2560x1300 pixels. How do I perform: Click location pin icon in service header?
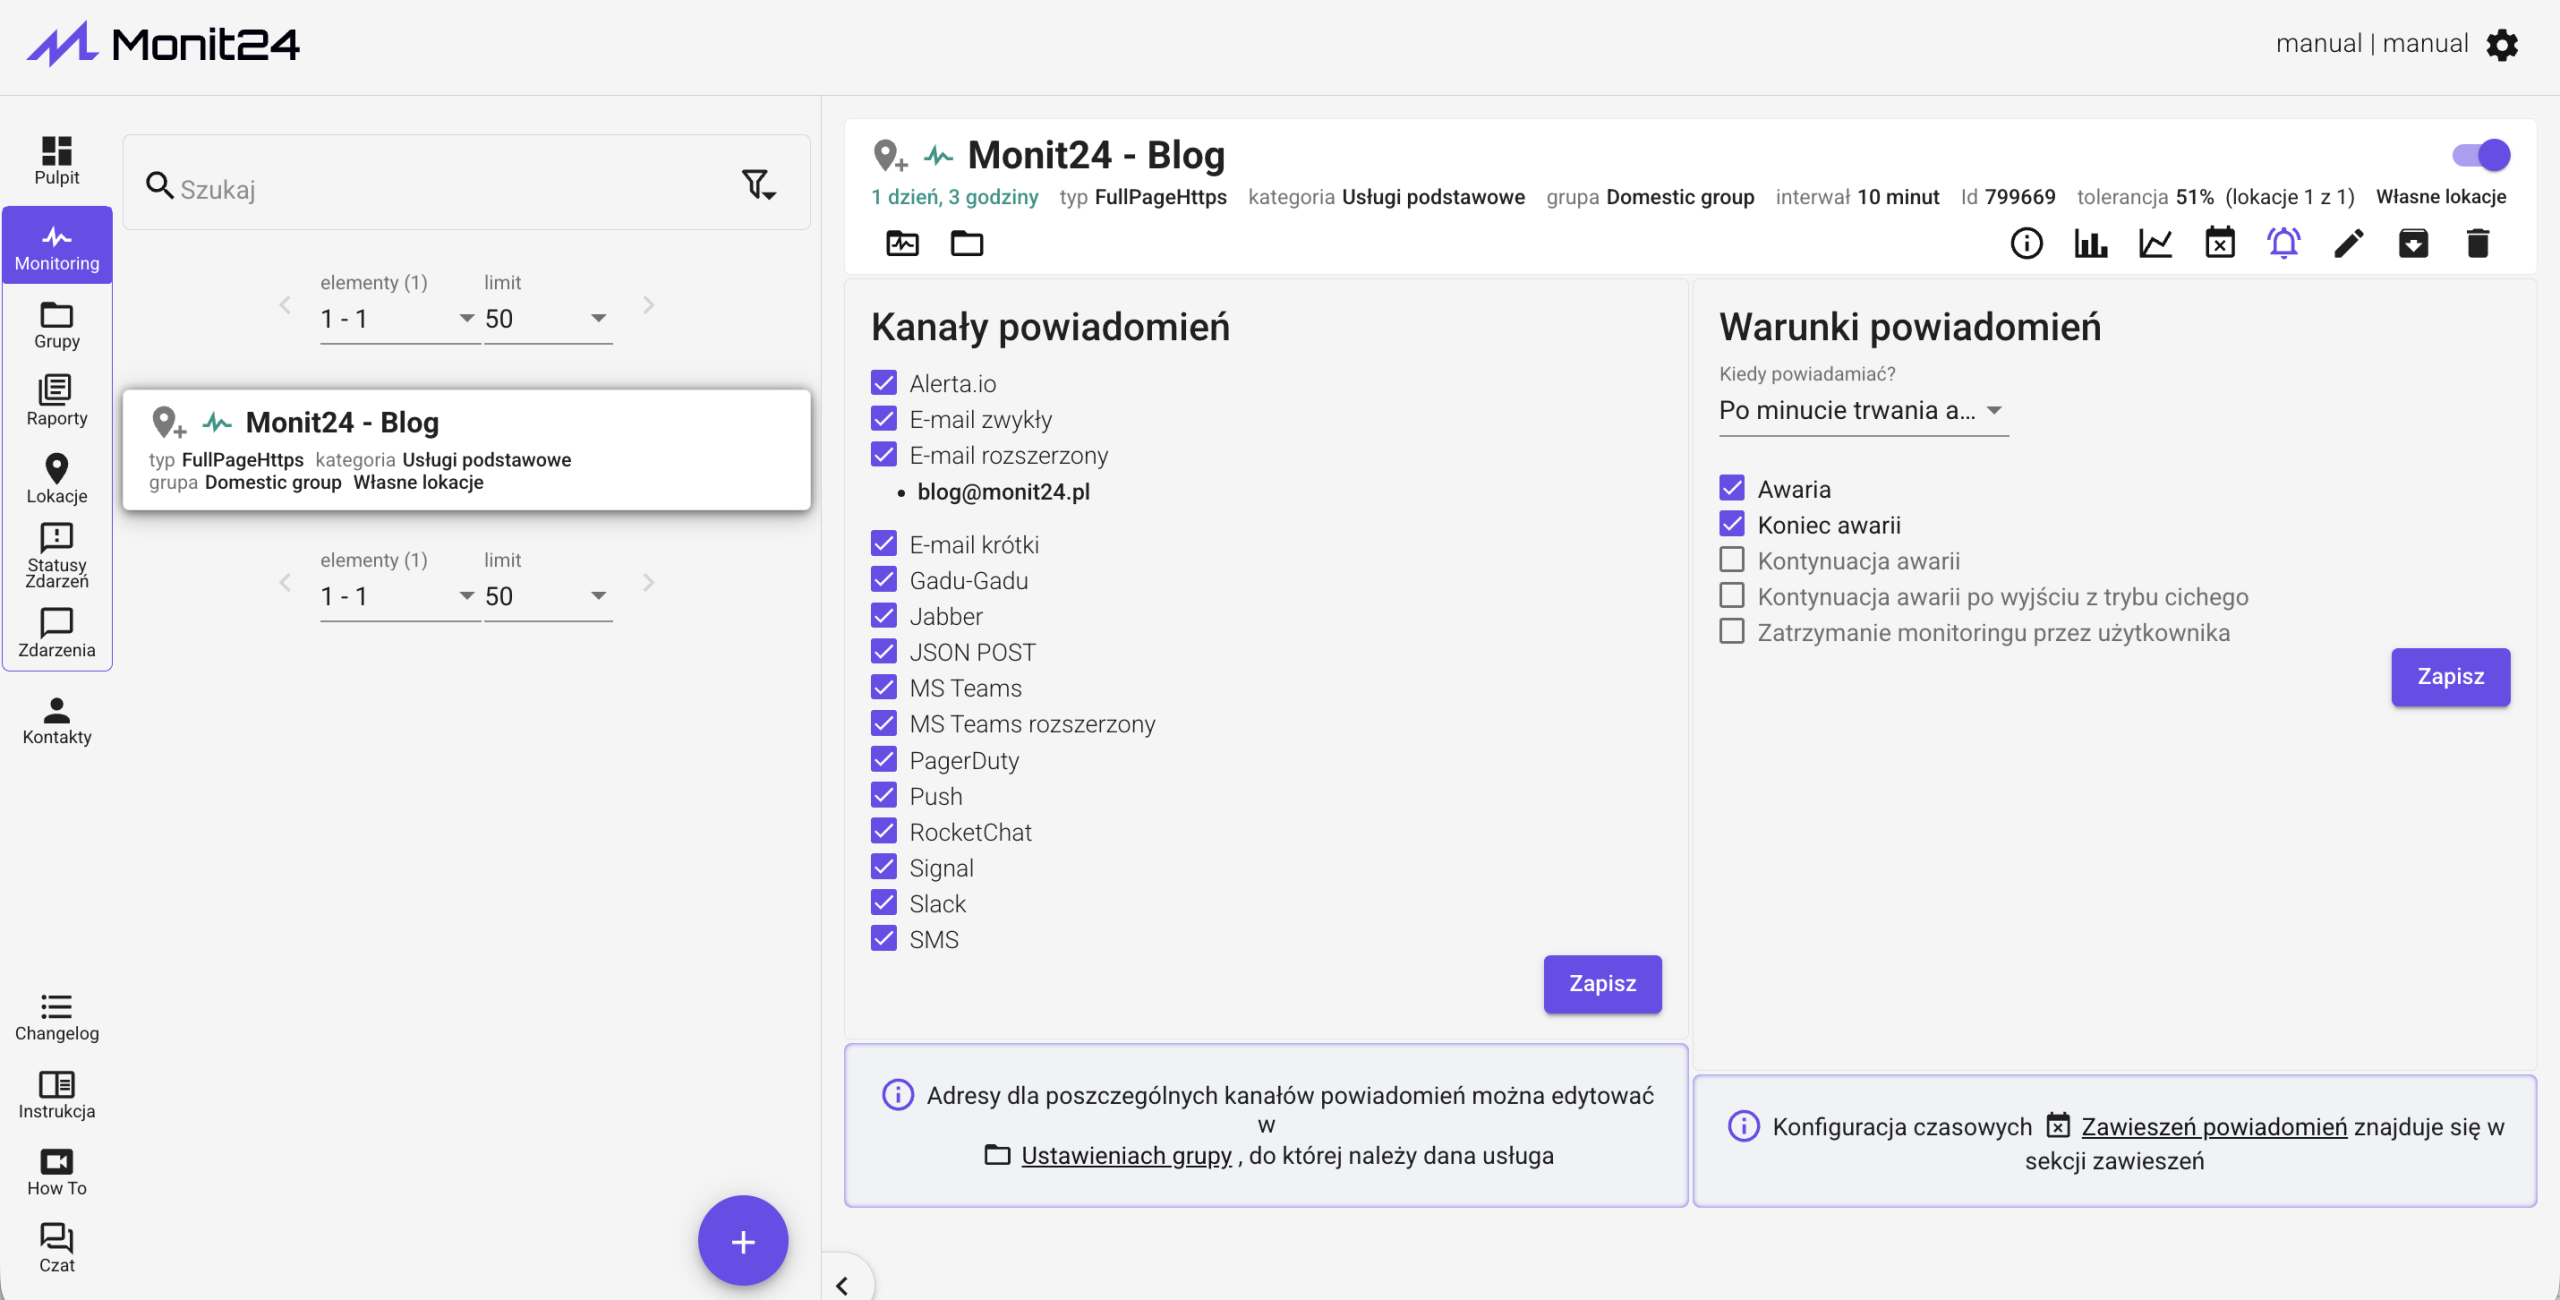click(x=889, y=156)
